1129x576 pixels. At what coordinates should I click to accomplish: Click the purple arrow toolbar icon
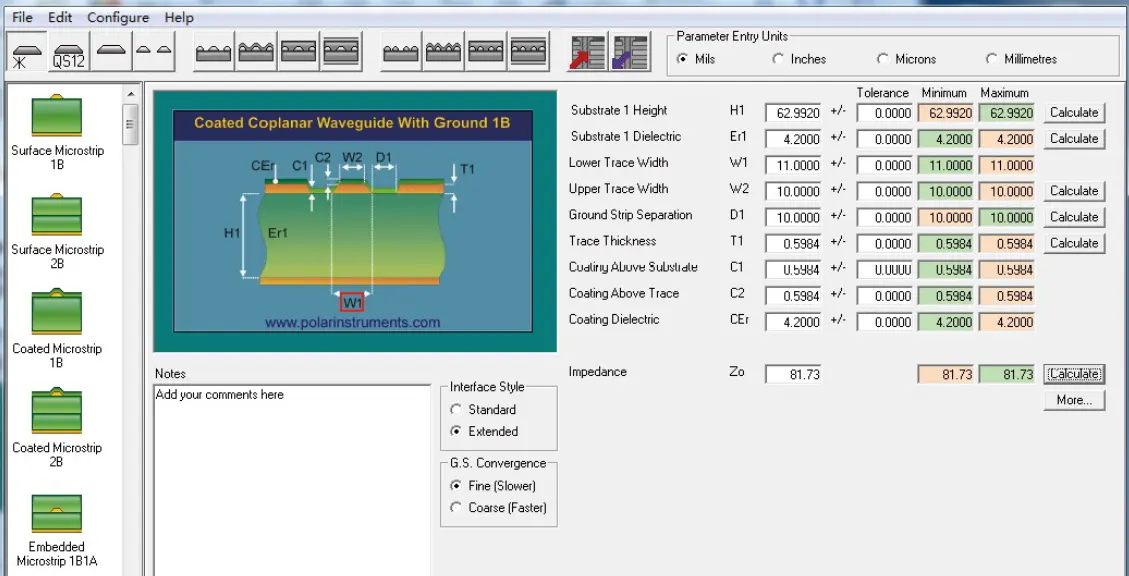pos(631,53)
